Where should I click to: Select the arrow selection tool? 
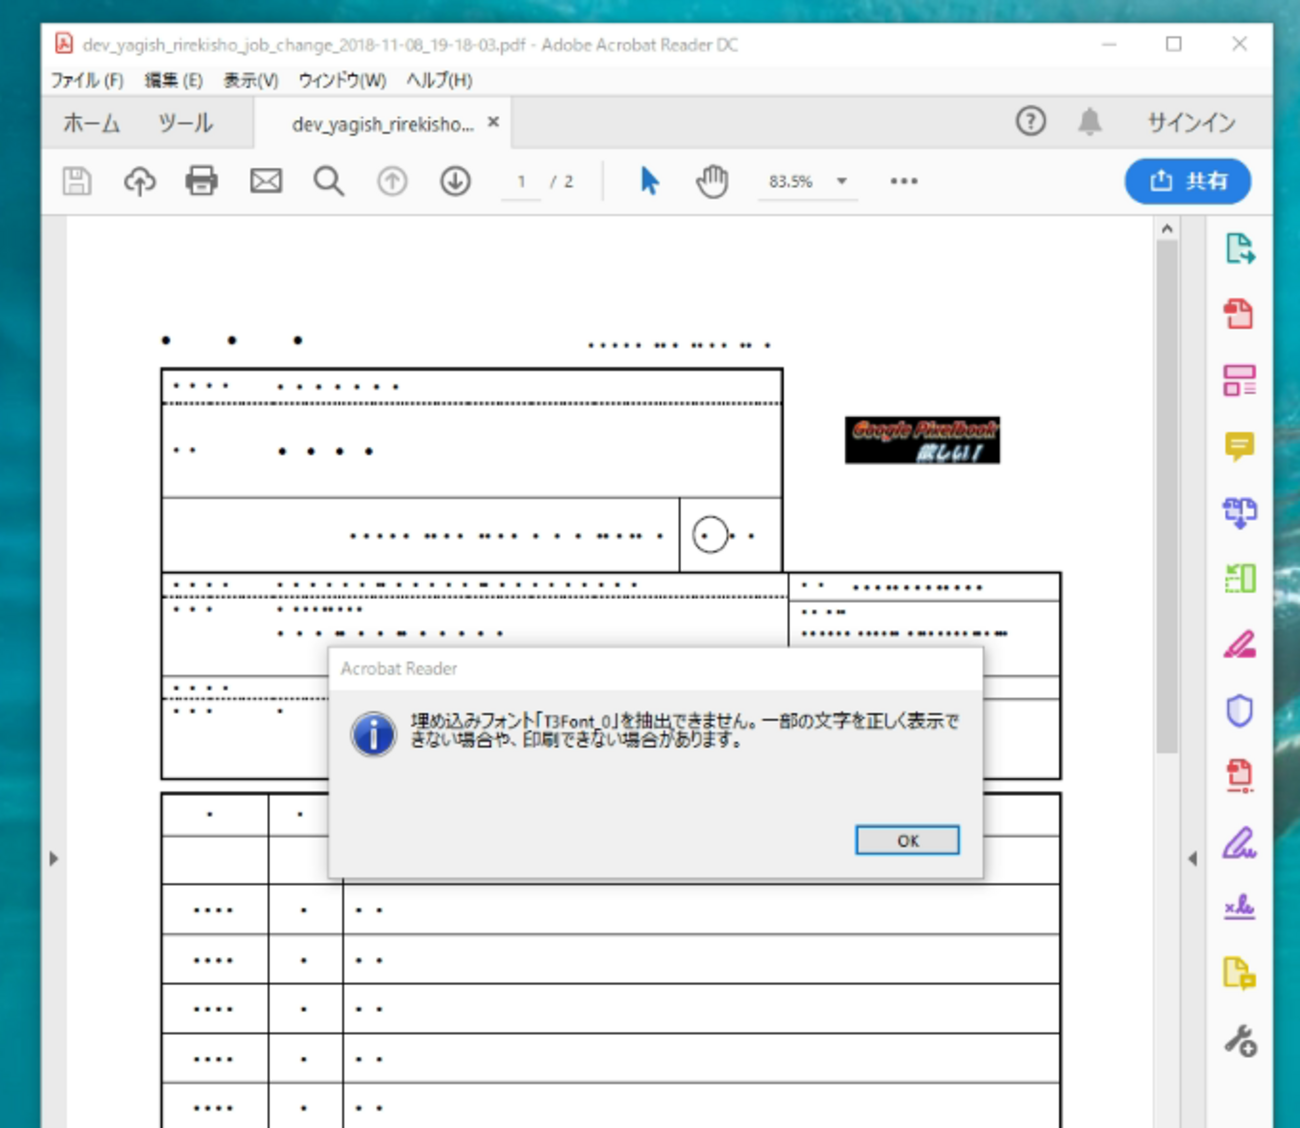coord(649,181)
